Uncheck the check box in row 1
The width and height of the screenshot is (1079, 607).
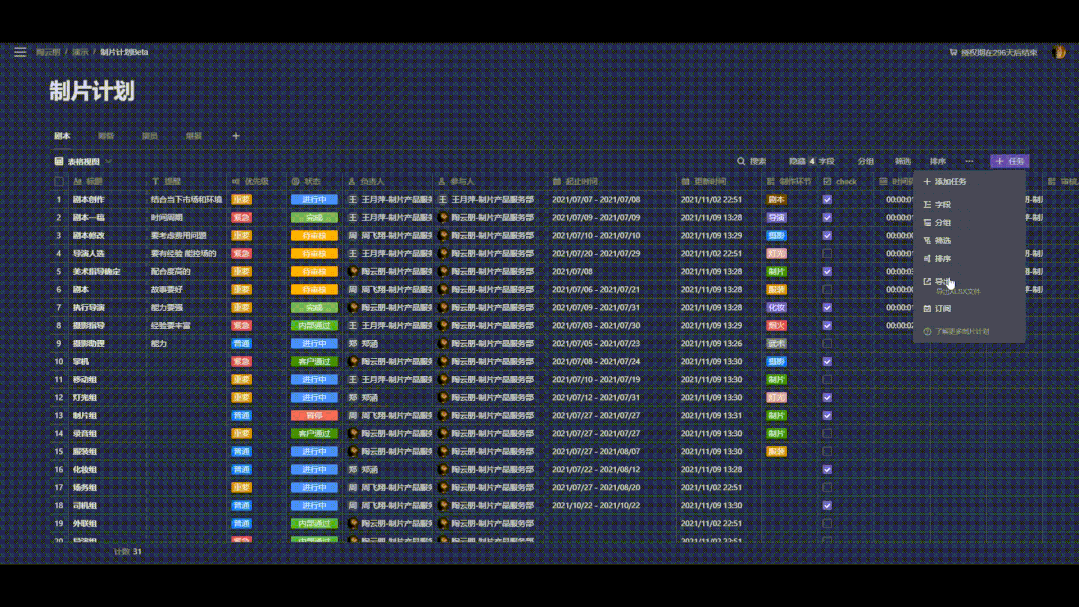pyautogui.click(x=827, y=200)
